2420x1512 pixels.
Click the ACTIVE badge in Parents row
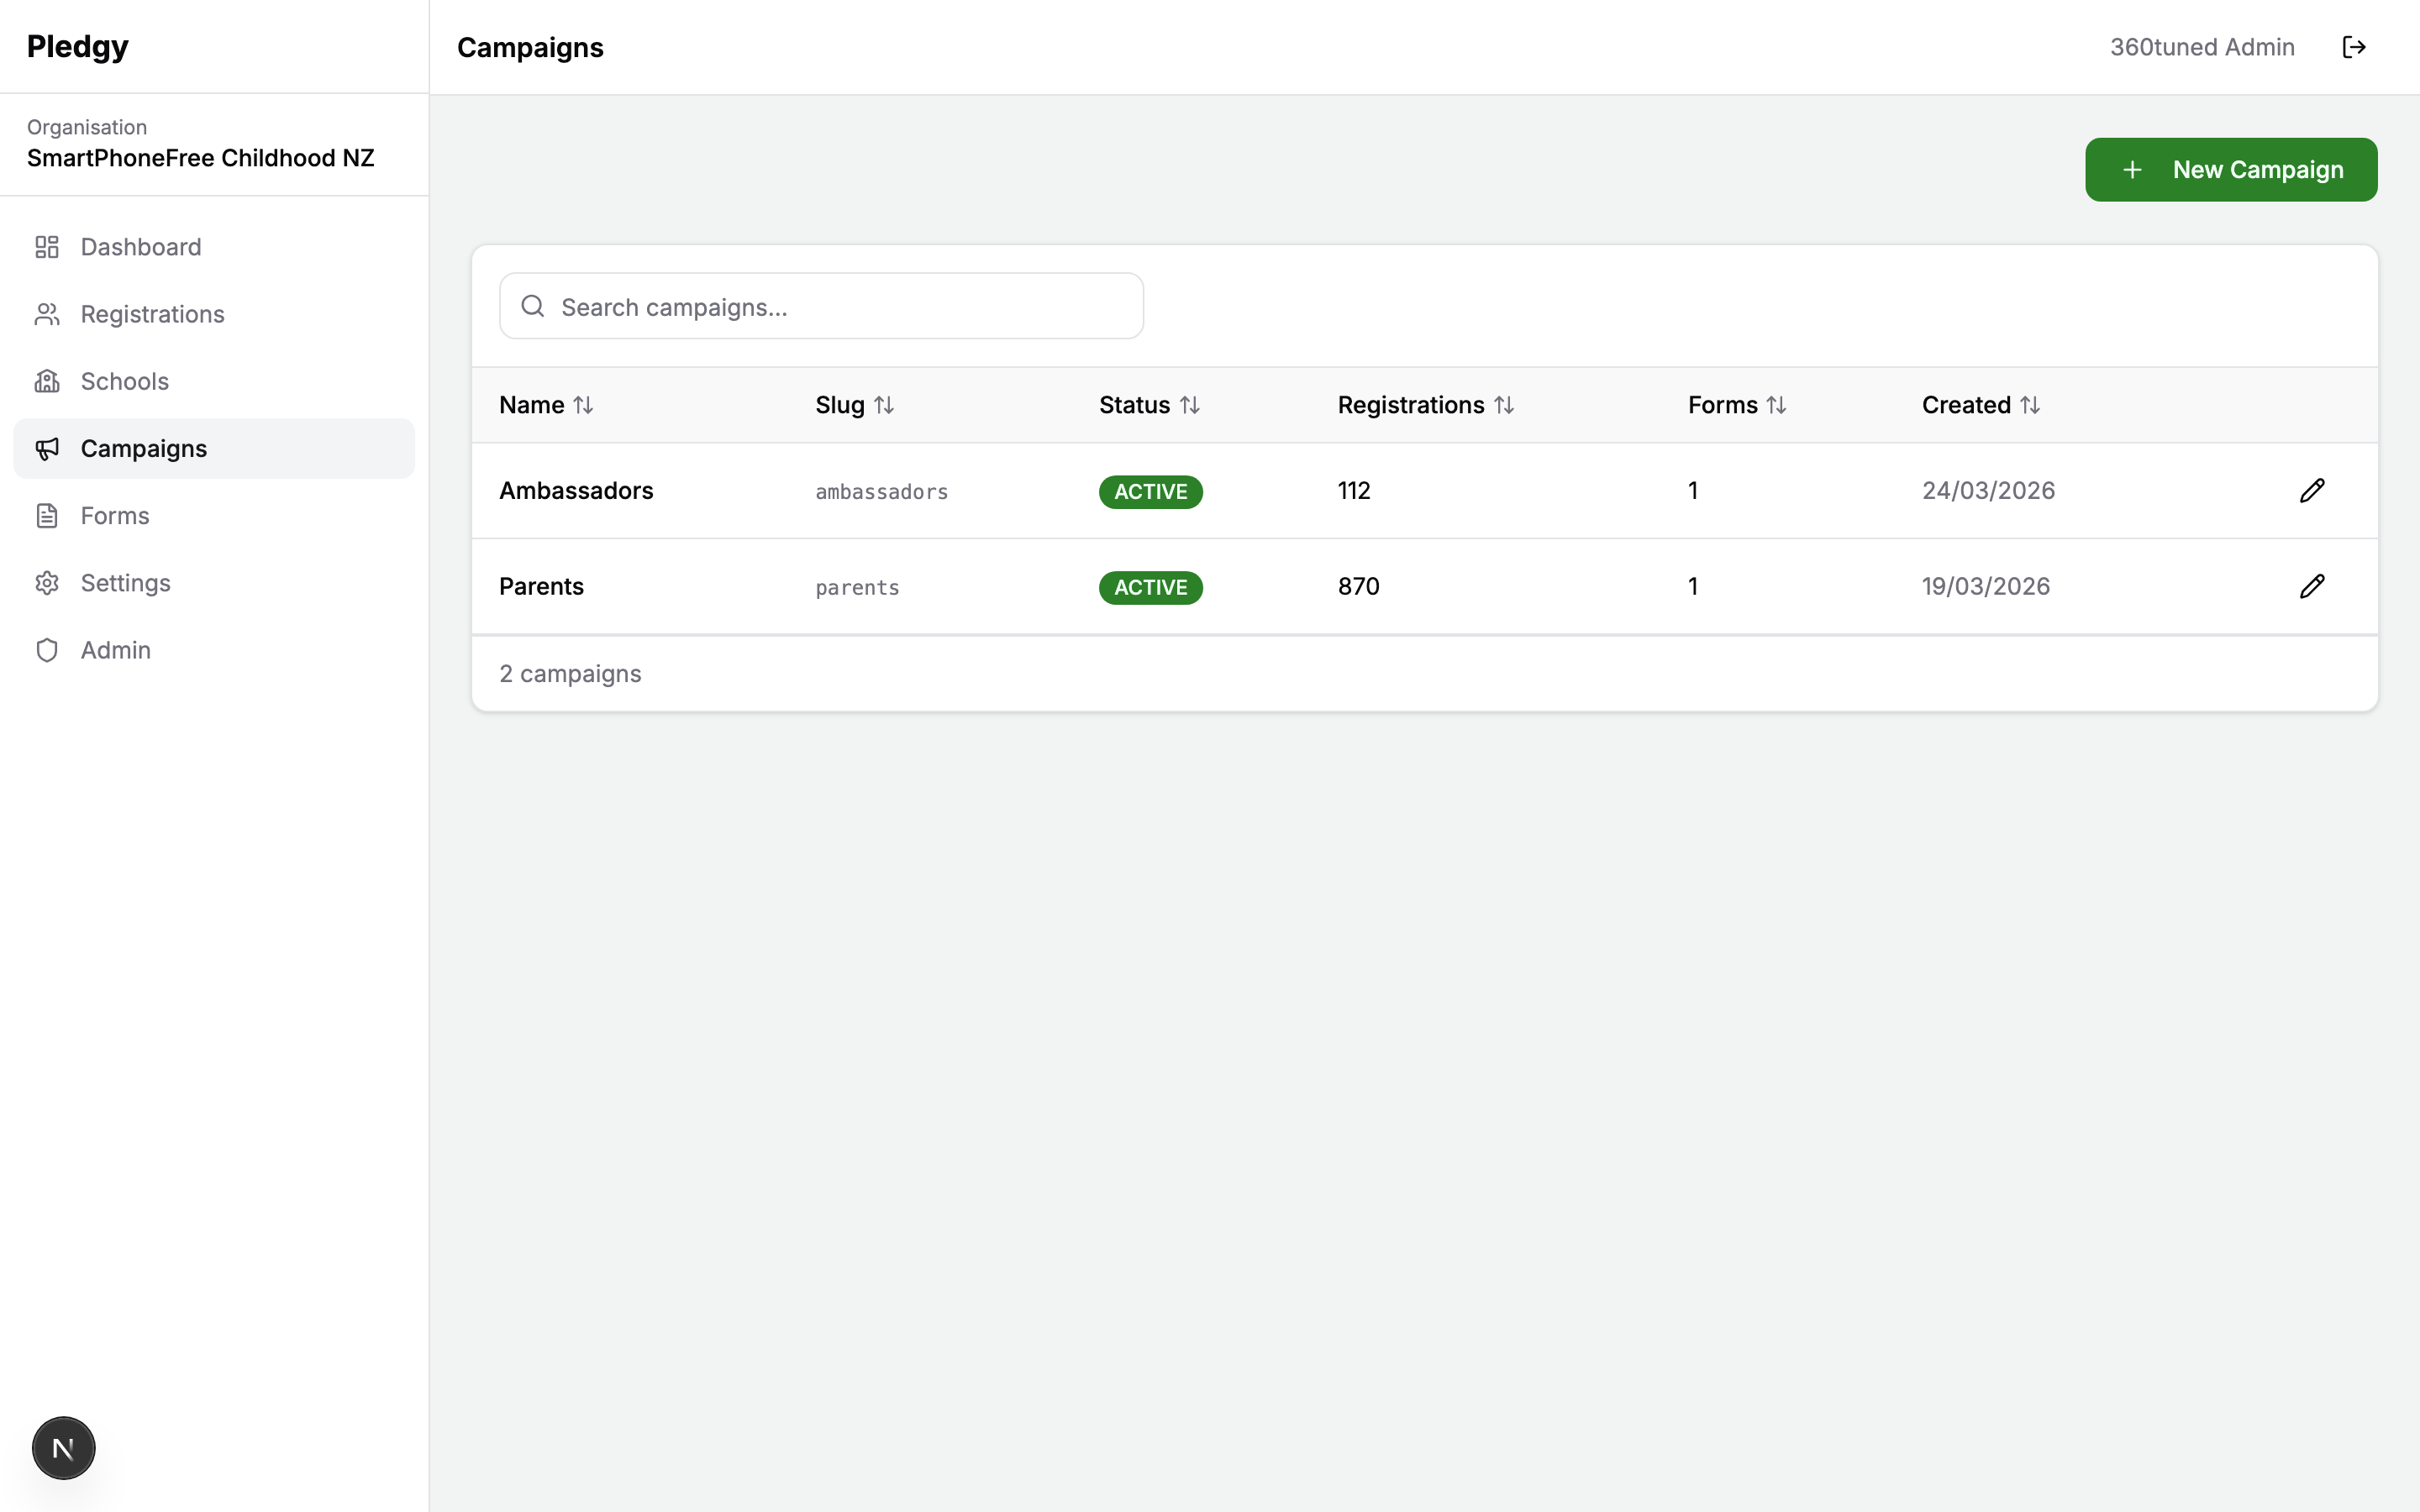tap(1150, 587)
